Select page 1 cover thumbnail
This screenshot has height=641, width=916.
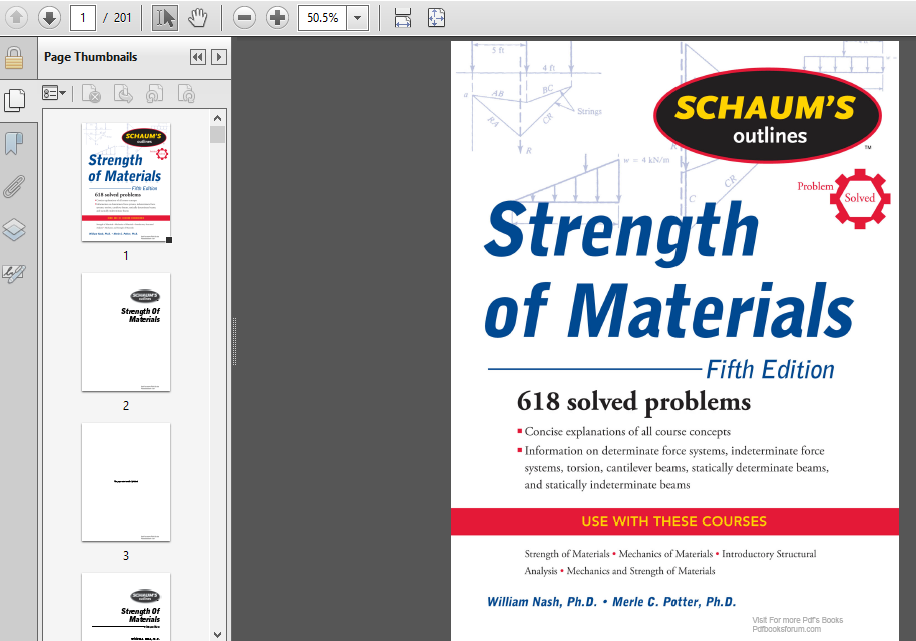(x=126, y=182)
